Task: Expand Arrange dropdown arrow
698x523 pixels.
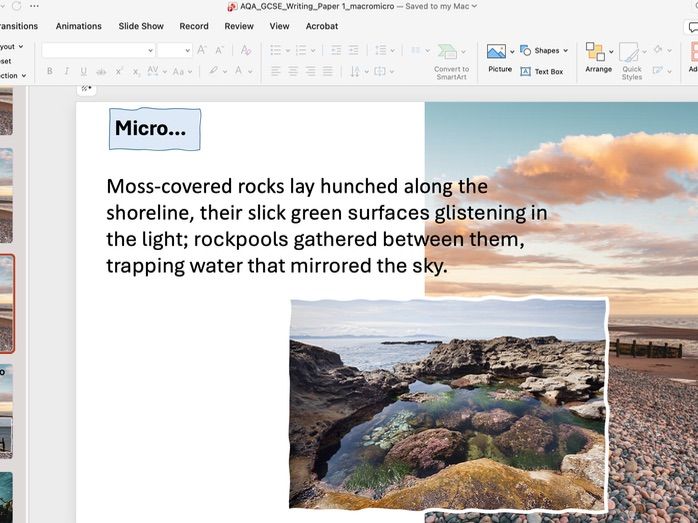Action: 611,52
